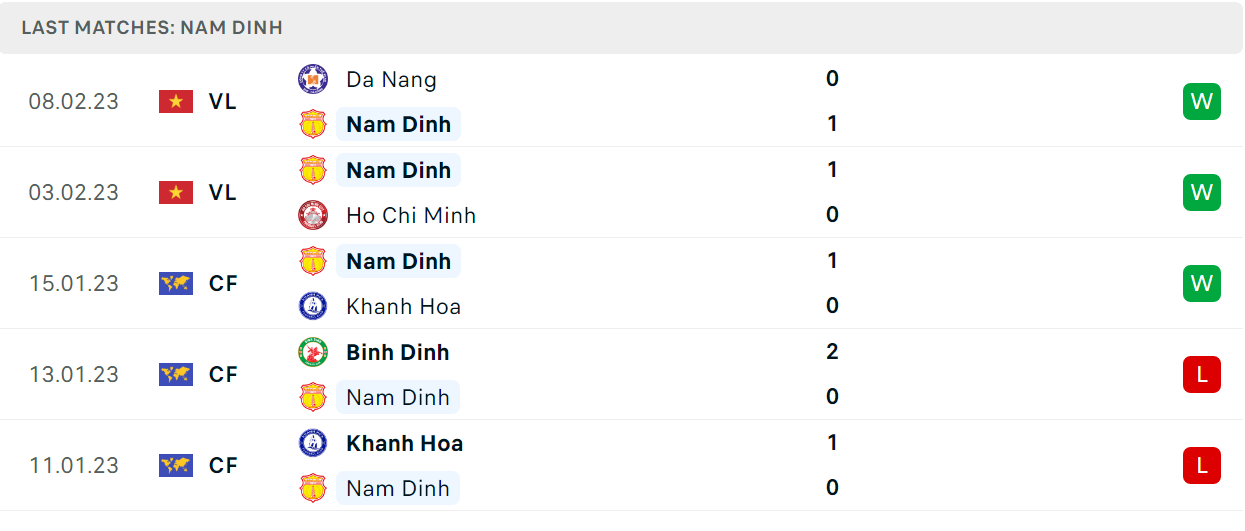1245x531 pixels.
Task: Open the Da Nang team link
Action: (x=391, y=79)
